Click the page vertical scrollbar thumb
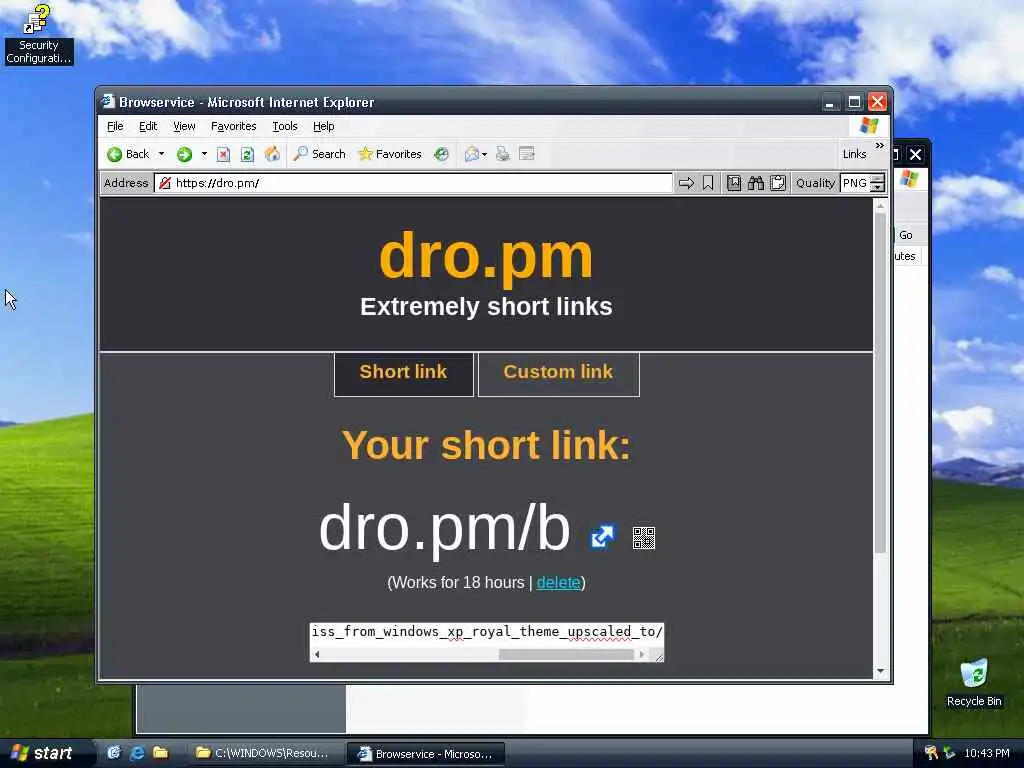The image size is (1024, 768). 880,383
